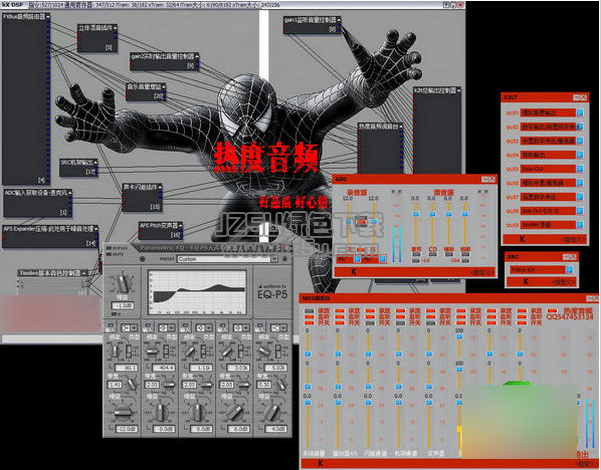Viewport: 601px width, 470px height.
Task: Toggle the fifth EQ band enable button
Action: click(x=260, y=327)
